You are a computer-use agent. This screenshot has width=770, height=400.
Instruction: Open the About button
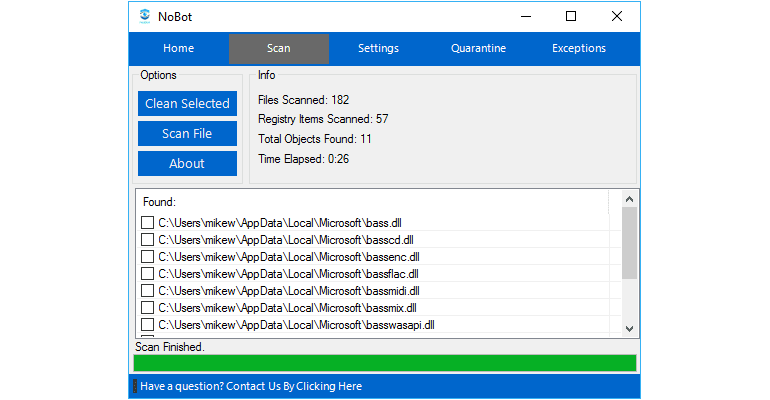[x=187, y=163]
